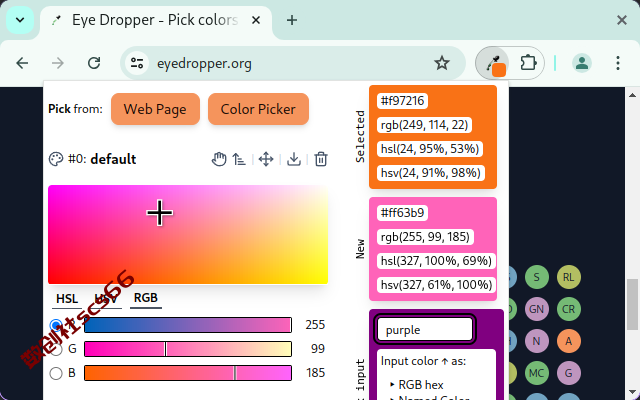Click the new color hex #ff63b9 chip
Image resolution: width=640 pixels, height=400 pixels.
(x=402, y=213)
